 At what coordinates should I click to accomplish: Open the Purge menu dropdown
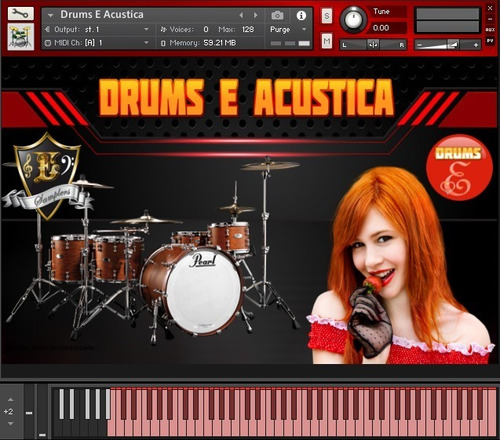(x=288, y=29)
